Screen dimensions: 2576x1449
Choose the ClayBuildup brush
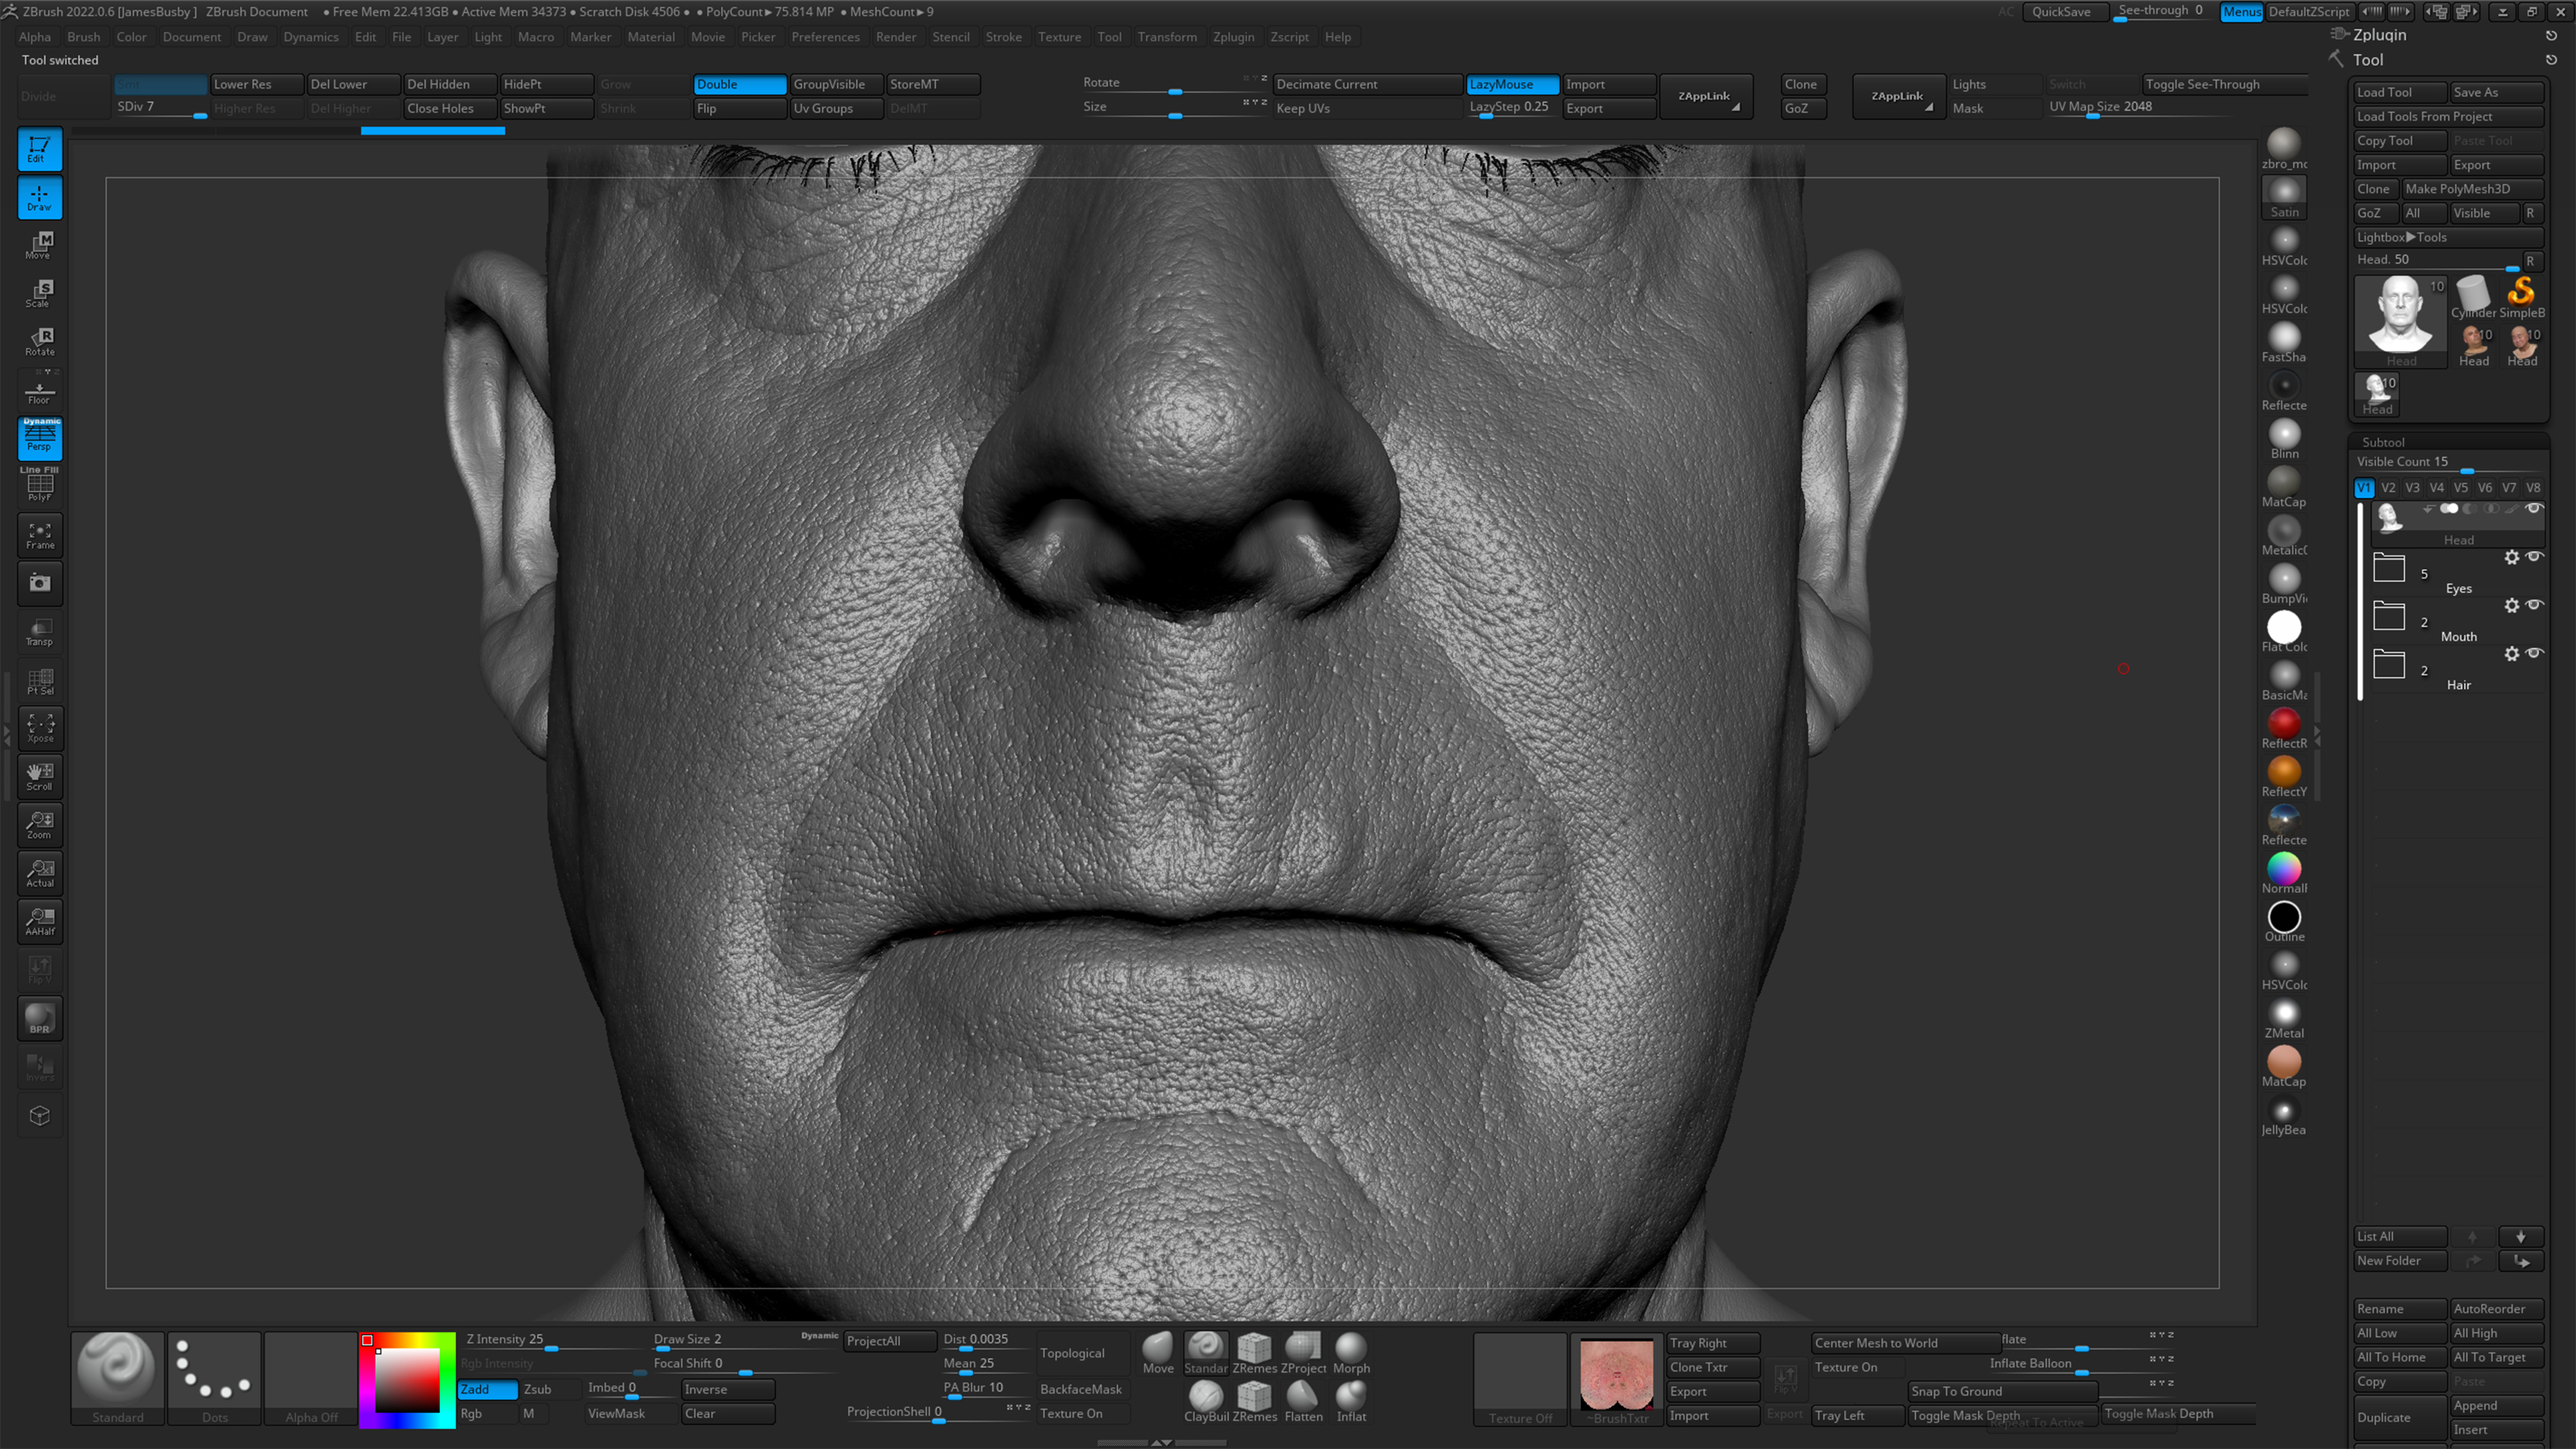[x=1205, y=1398]
